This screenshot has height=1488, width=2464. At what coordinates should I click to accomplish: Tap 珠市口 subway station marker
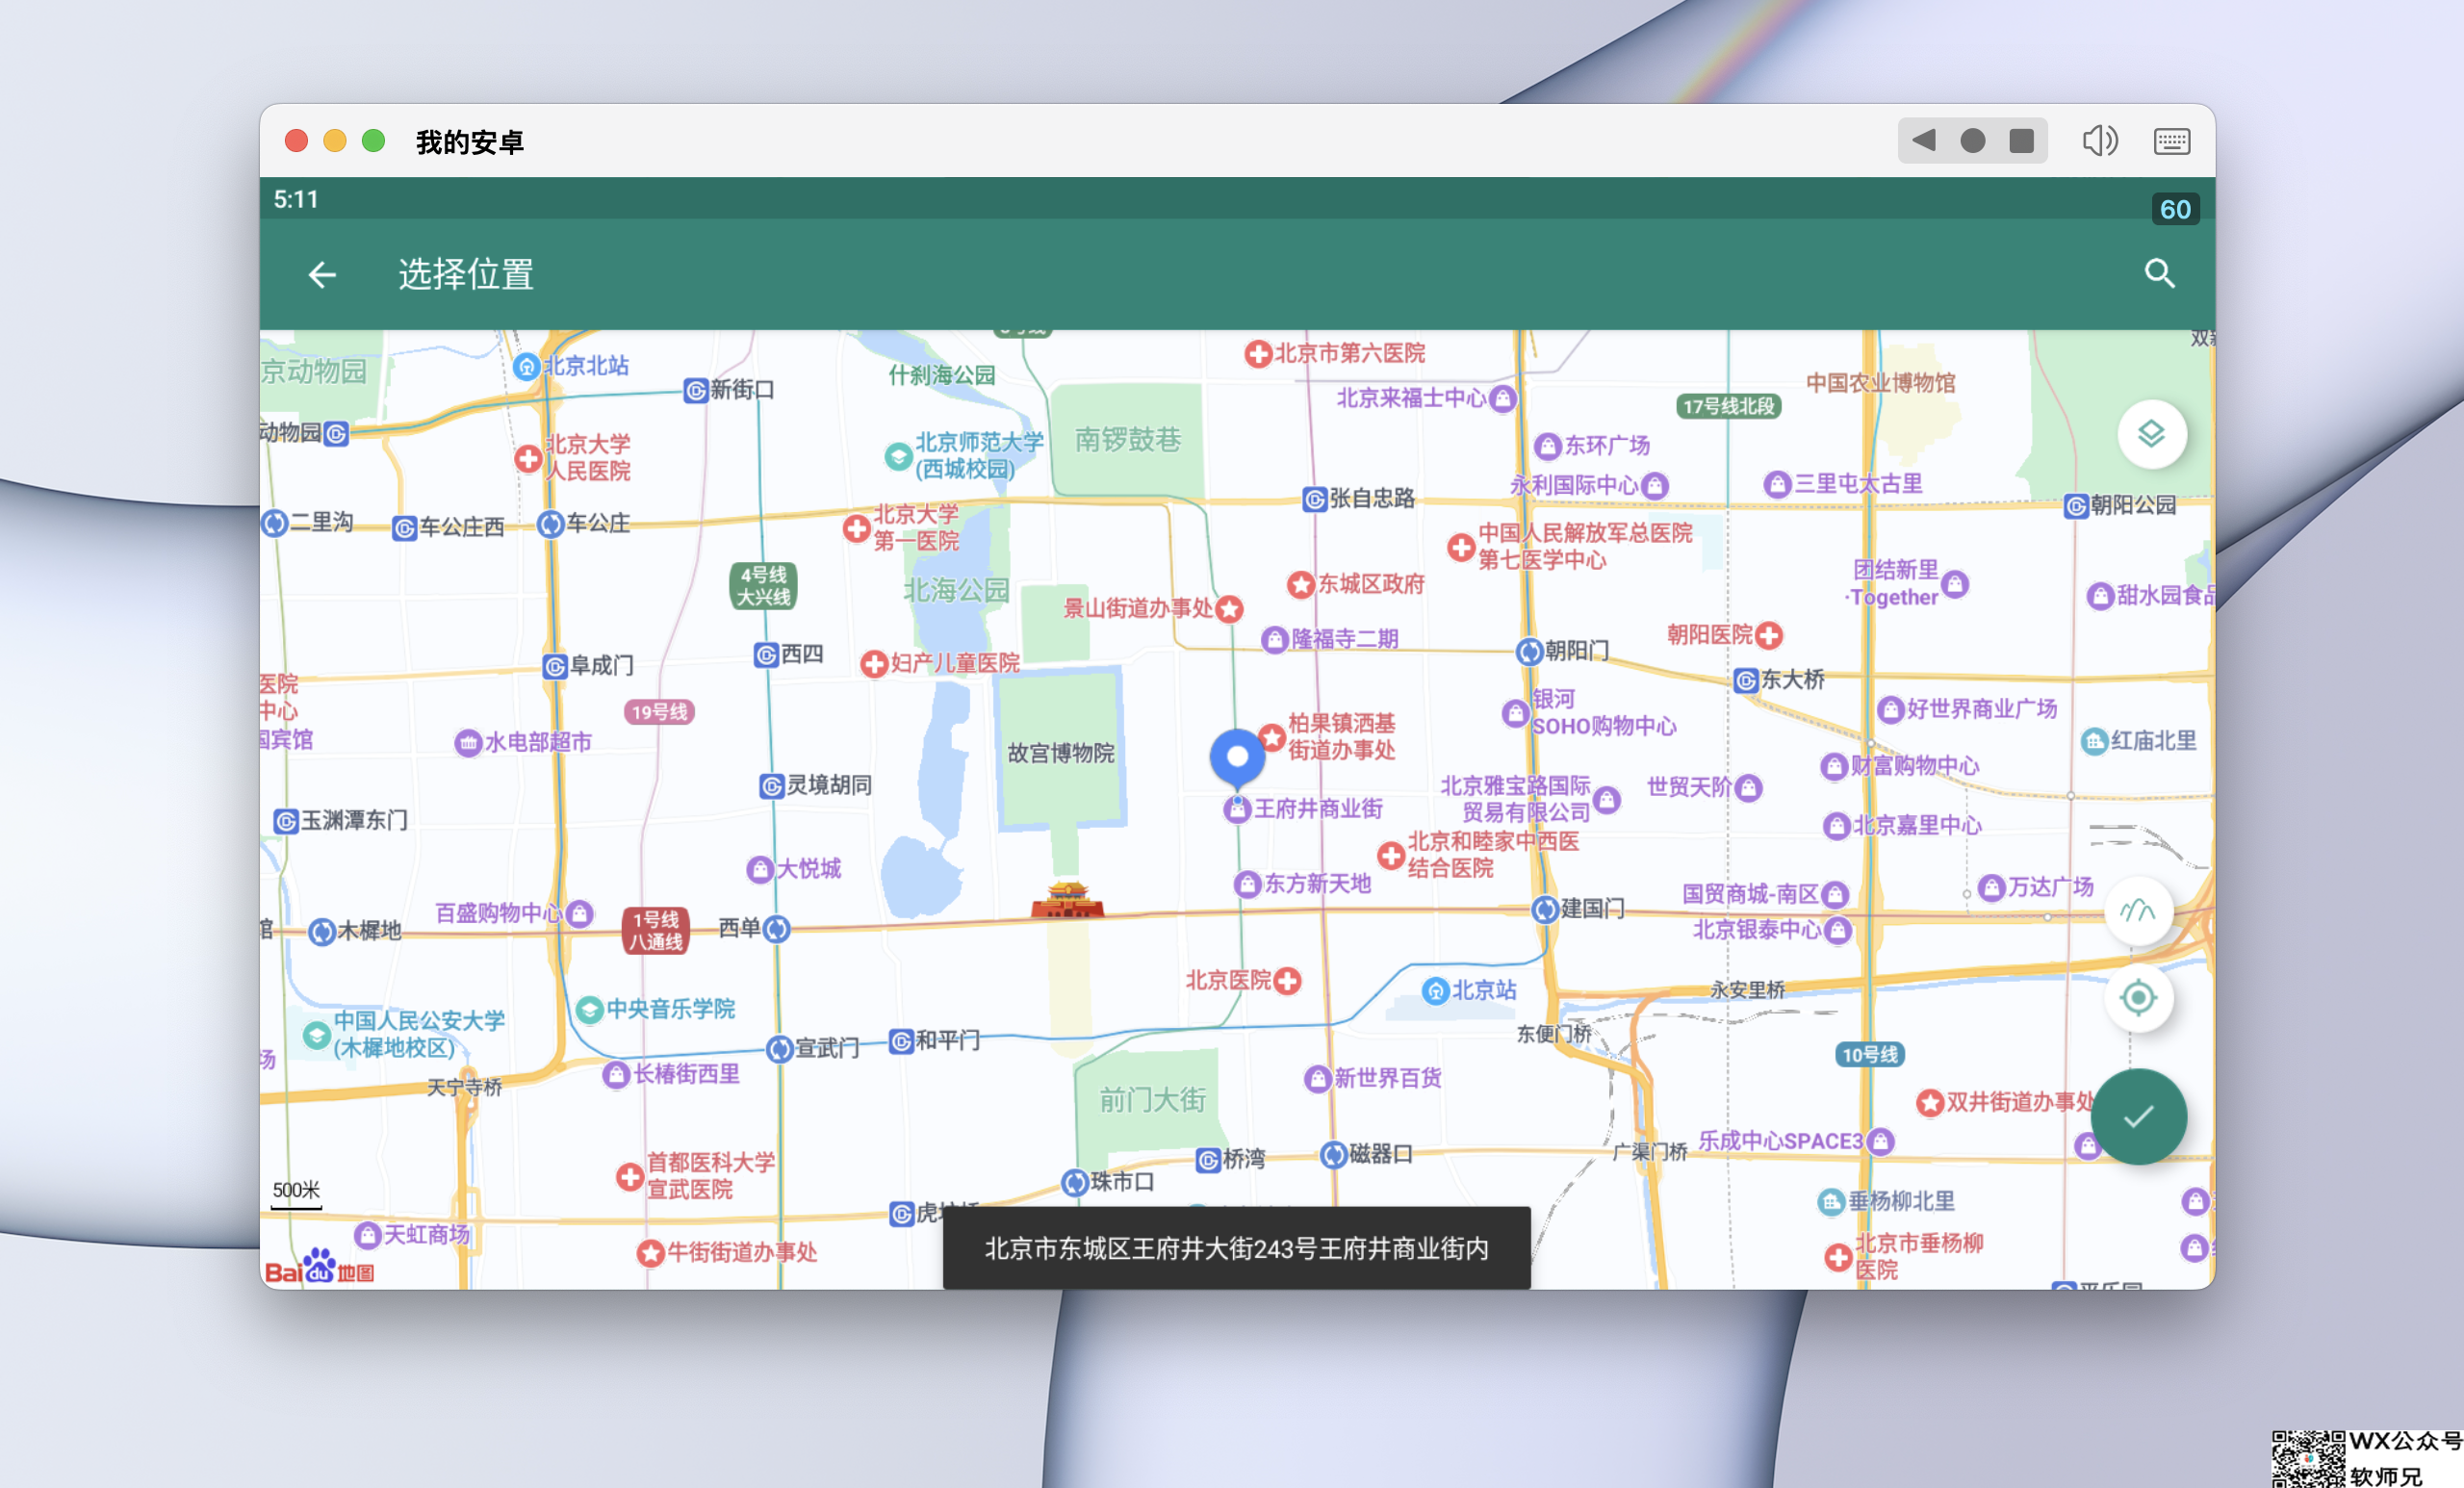(x=1074, y=1182)
